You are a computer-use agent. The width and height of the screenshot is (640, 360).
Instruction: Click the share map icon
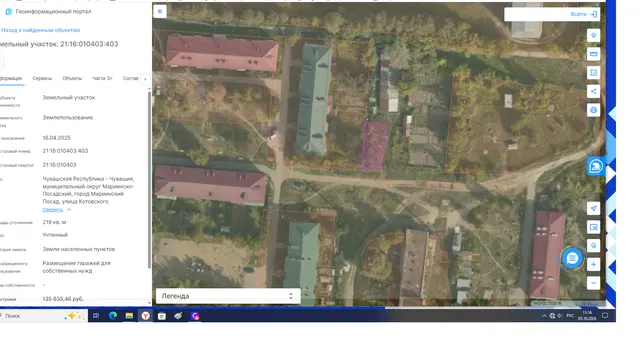tap(593, 91)
